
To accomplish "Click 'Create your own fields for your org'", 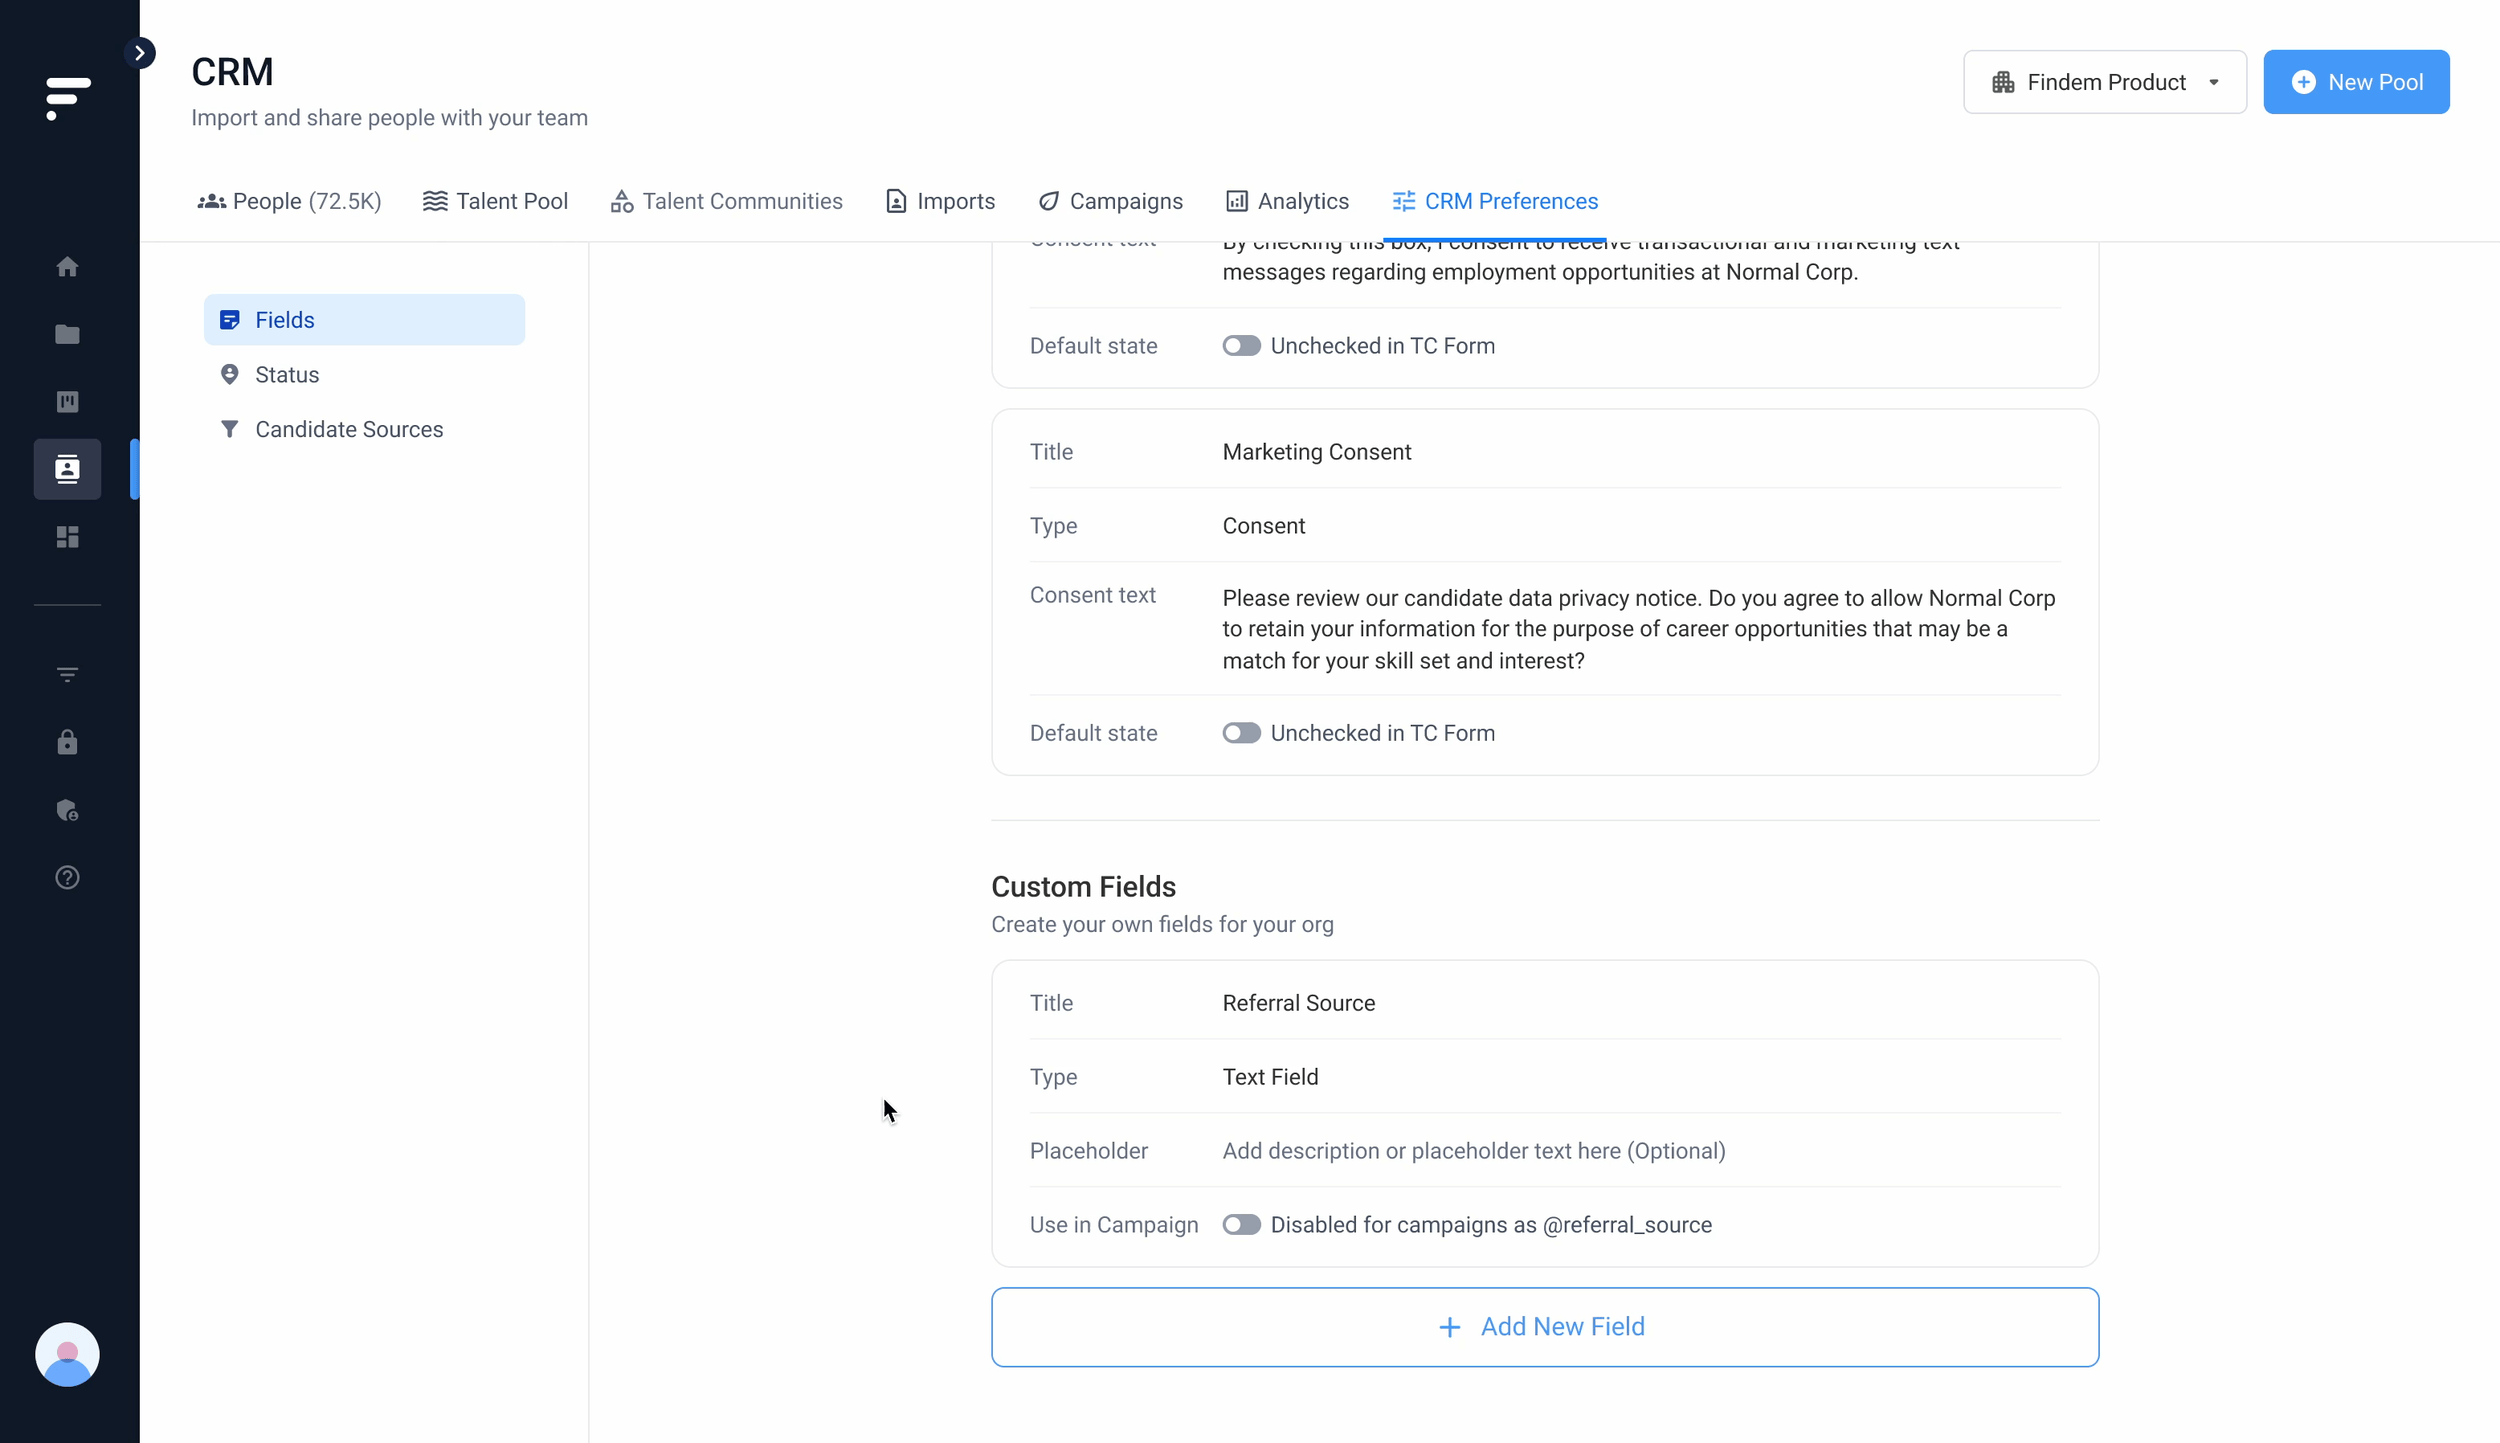I will tap(1162, 925).
